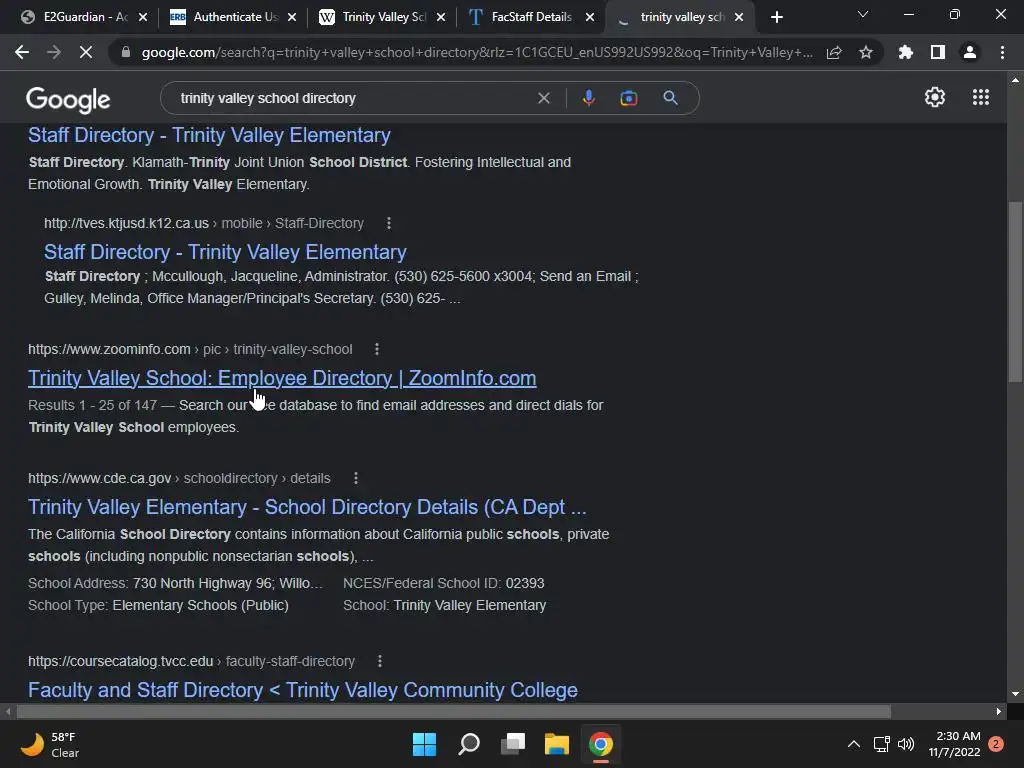Viewport: 1024px width, 768px height.
Task: Open the volume control in tray
Action: 906,744
